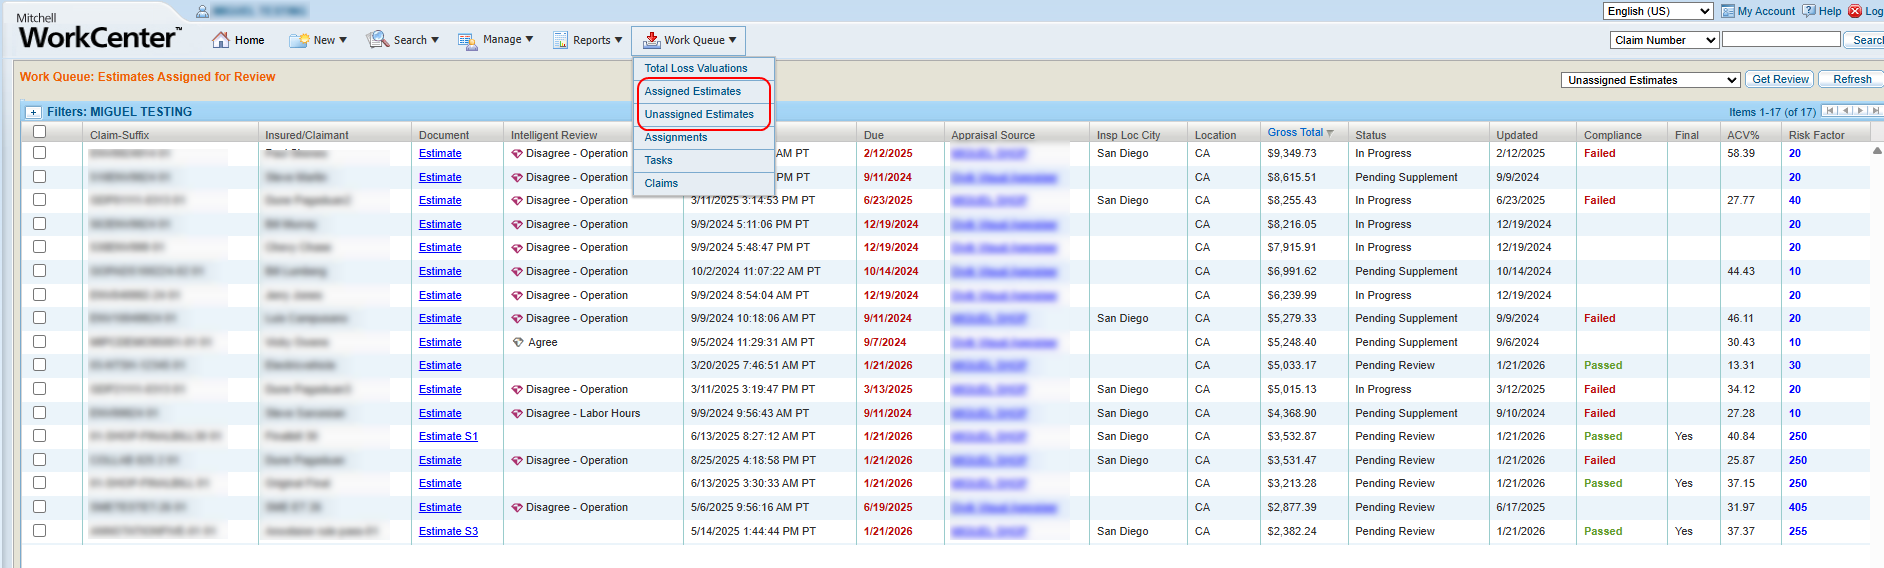The image size is (1884, 568).
Task: Select the checkbox for Estimate S3 row
Action: pyautogui.click(x=39, y=531)
